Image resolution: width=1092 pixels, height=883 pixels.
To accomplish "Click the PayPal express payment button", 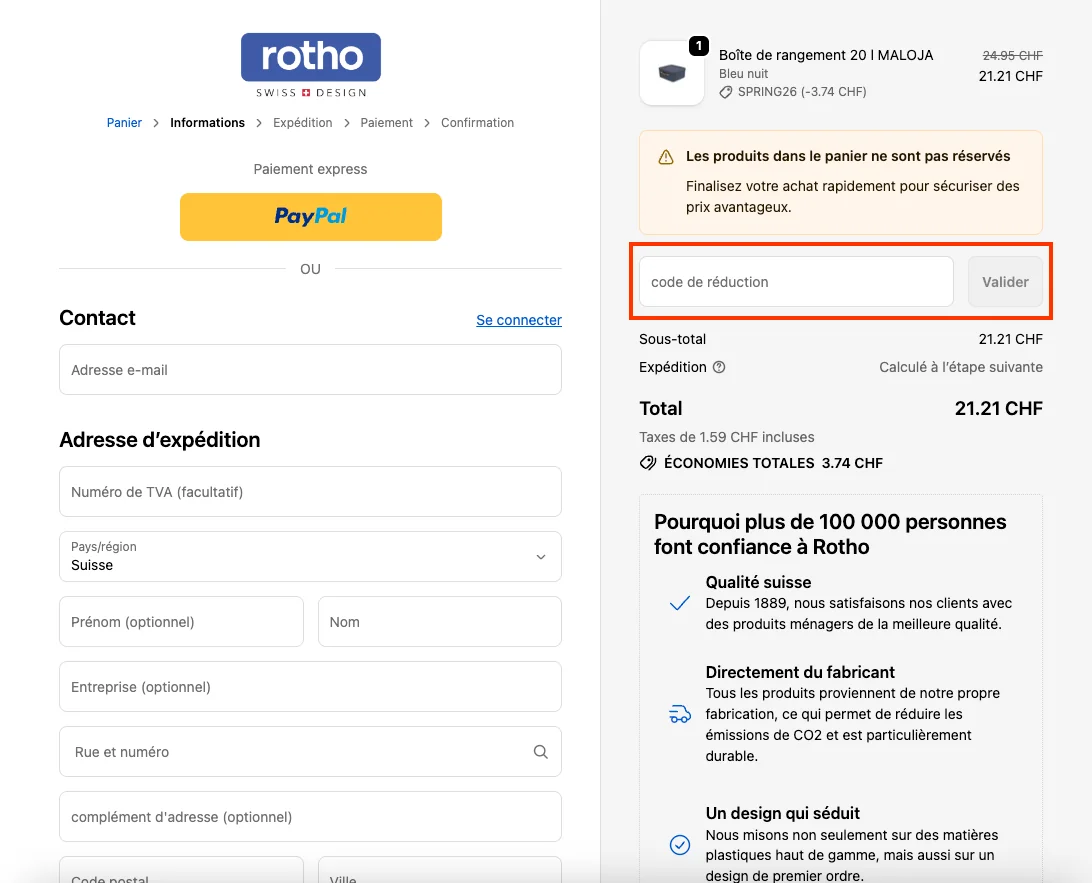I will 310,216.
